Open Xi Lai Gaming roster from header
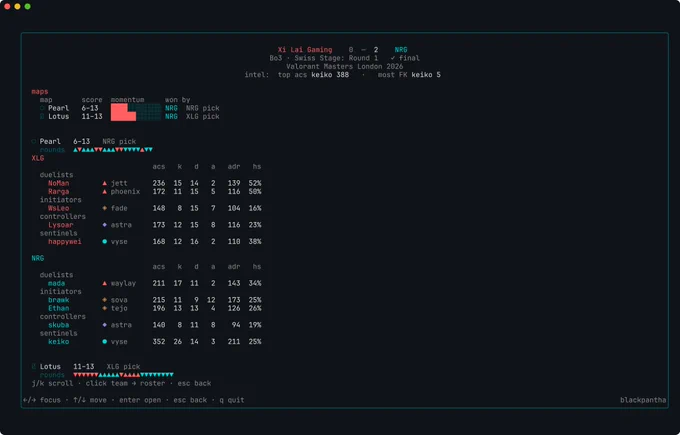The width and height of the screenshot is (680, 435). 305,49
